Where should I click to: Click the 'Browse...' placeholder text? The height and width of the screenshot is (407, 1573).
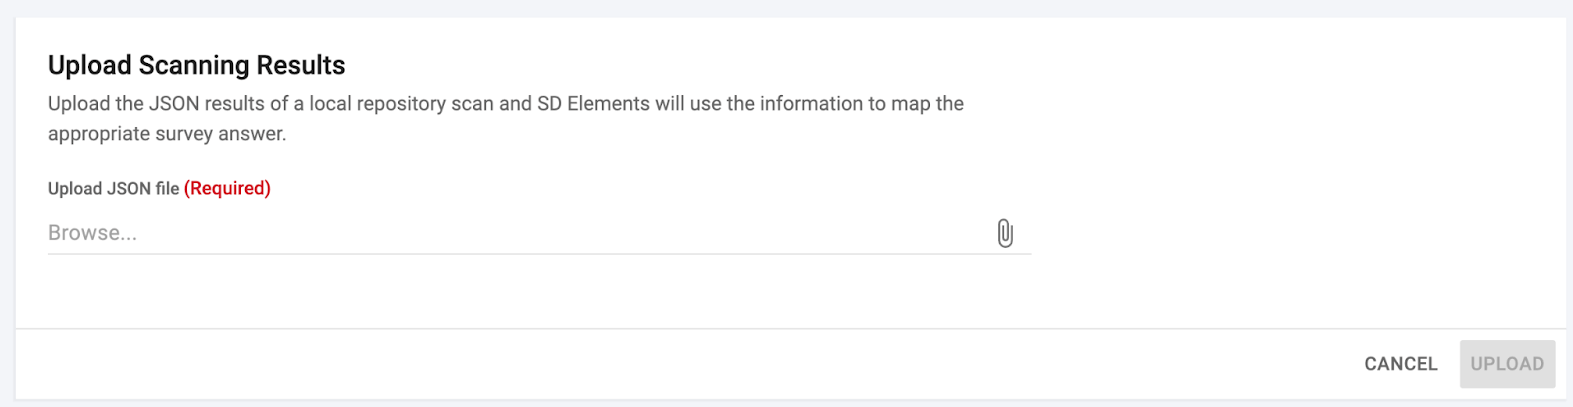[x=92, y=233]
